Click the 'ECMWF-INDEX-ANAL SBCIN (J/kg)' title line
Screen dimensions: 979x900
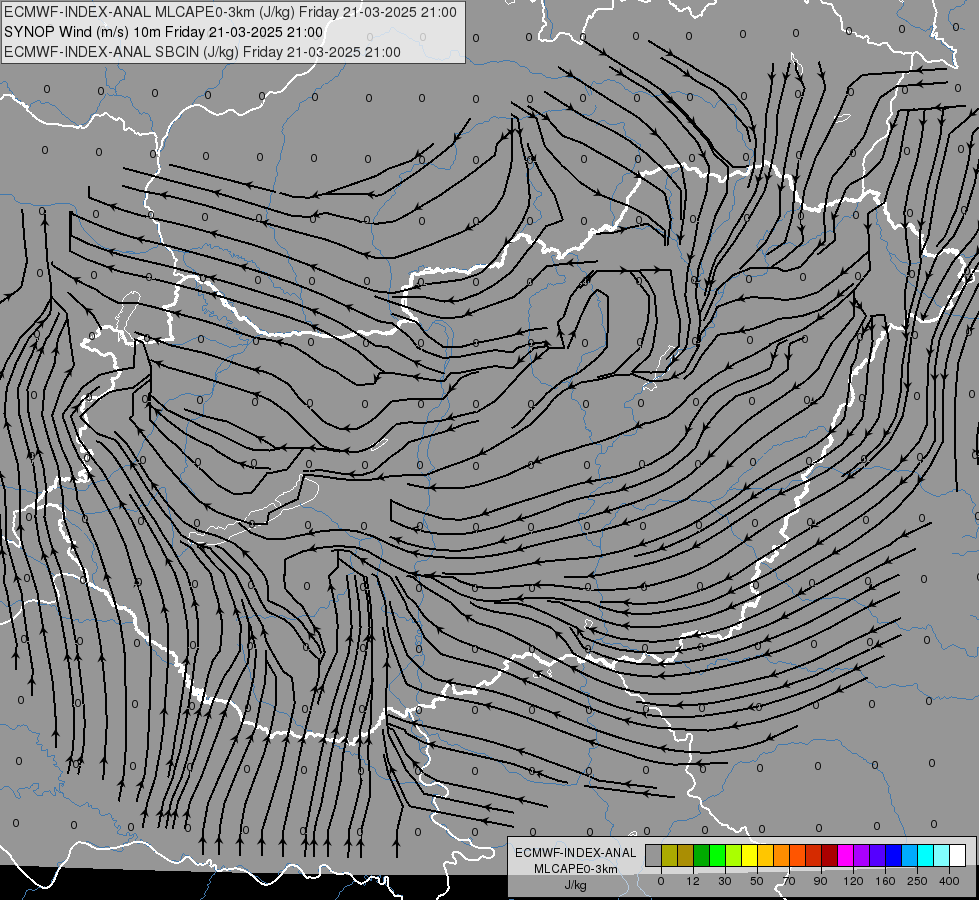point(121,52)
